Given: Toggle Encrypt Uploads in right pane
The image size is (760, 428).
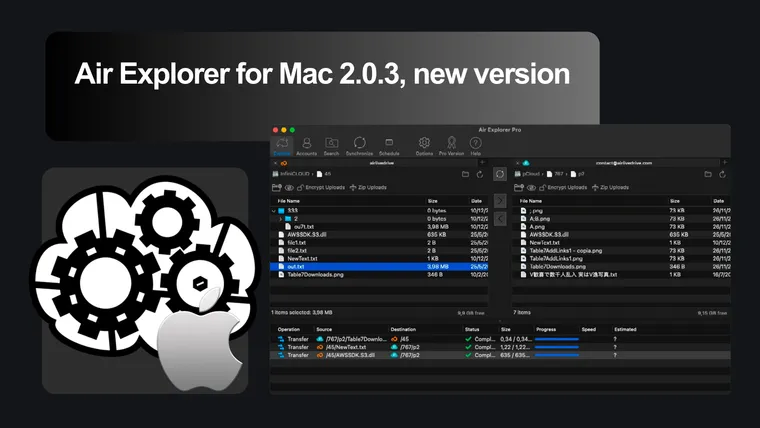Looking at the screenshot, I should 563,187.
